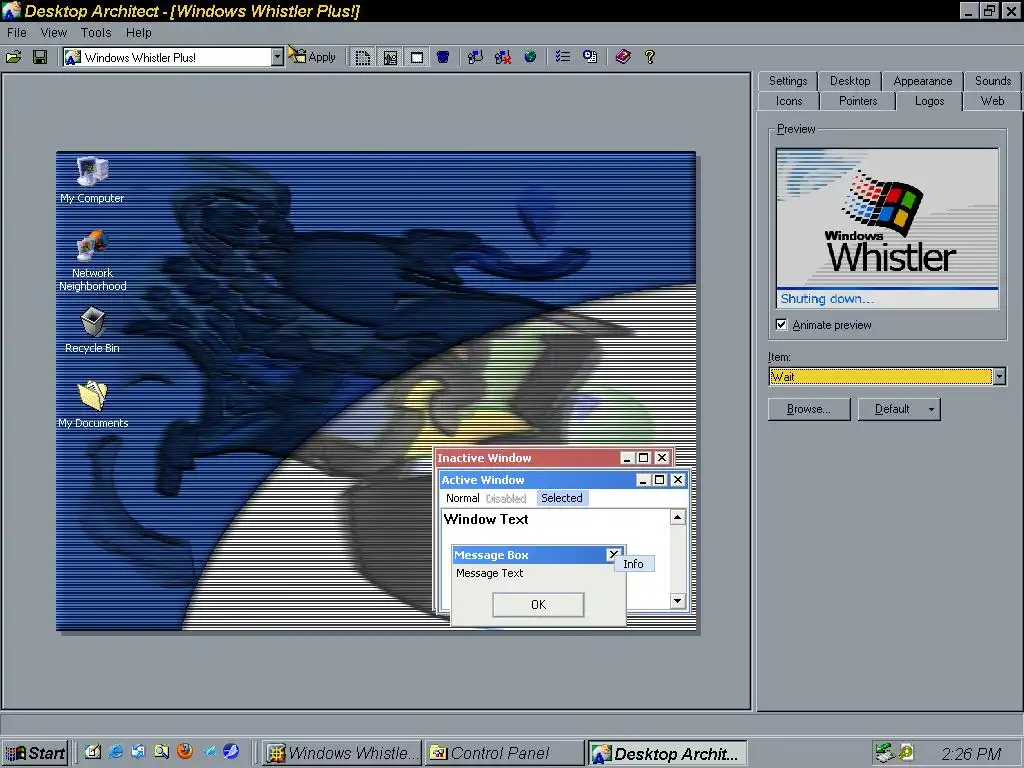1024x768 pixels.
Task: Click the Apply theme toolbar button
Action: point(312,57)
